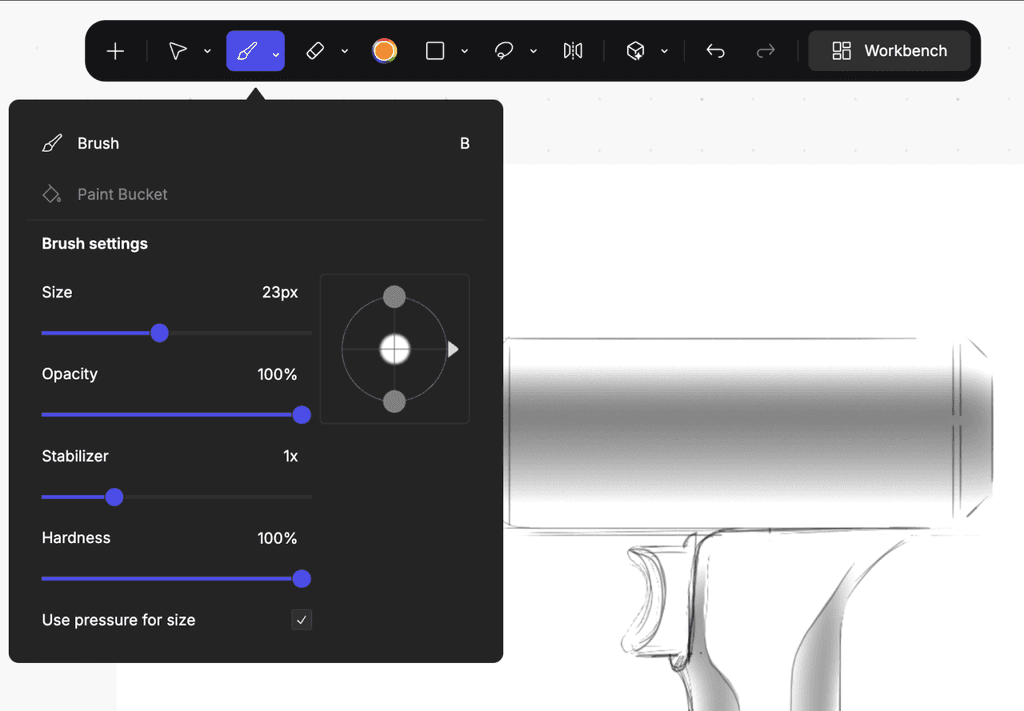Click the Undo arrow icon
This screenshot has width=1024, height=711.
[715, 50]
